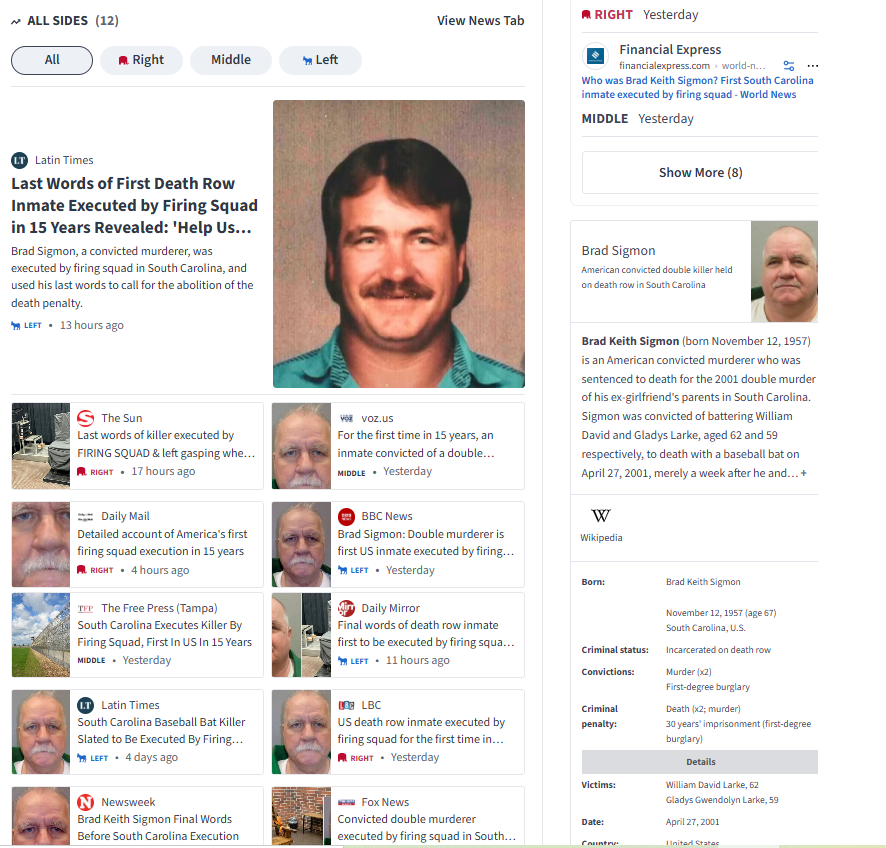Open the 'Last Words of First Death Row Inmate' headline
886x848 pixels.
134,206
